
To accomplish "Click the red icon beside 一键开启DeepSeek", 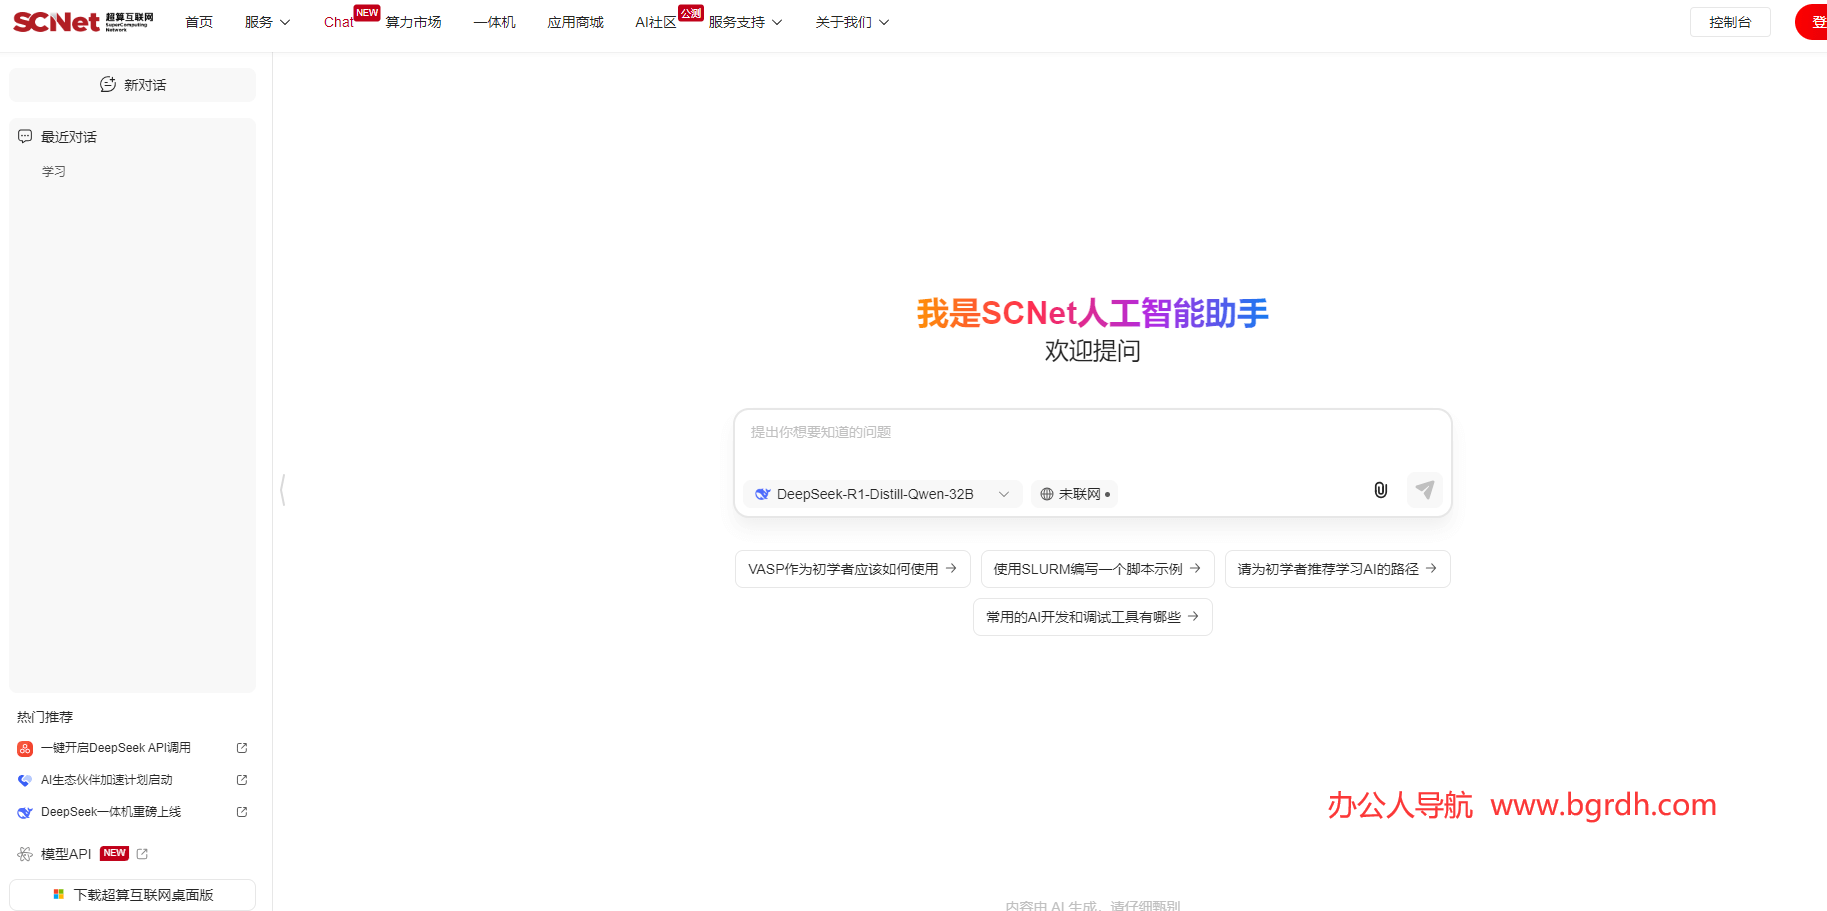I will [x=25, y=748].
